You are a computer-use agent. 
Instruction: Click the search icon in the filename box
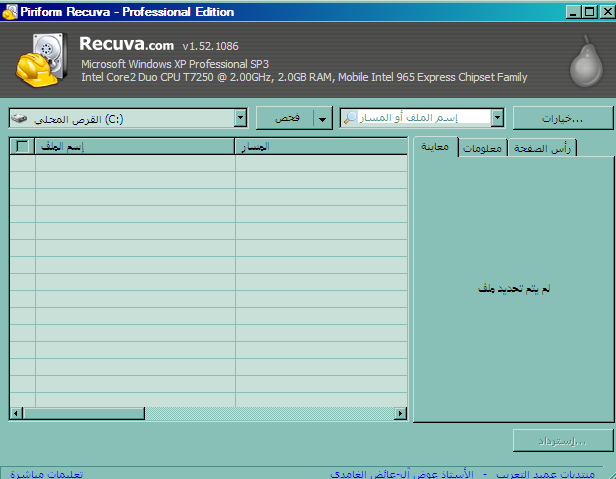(349, 118)
